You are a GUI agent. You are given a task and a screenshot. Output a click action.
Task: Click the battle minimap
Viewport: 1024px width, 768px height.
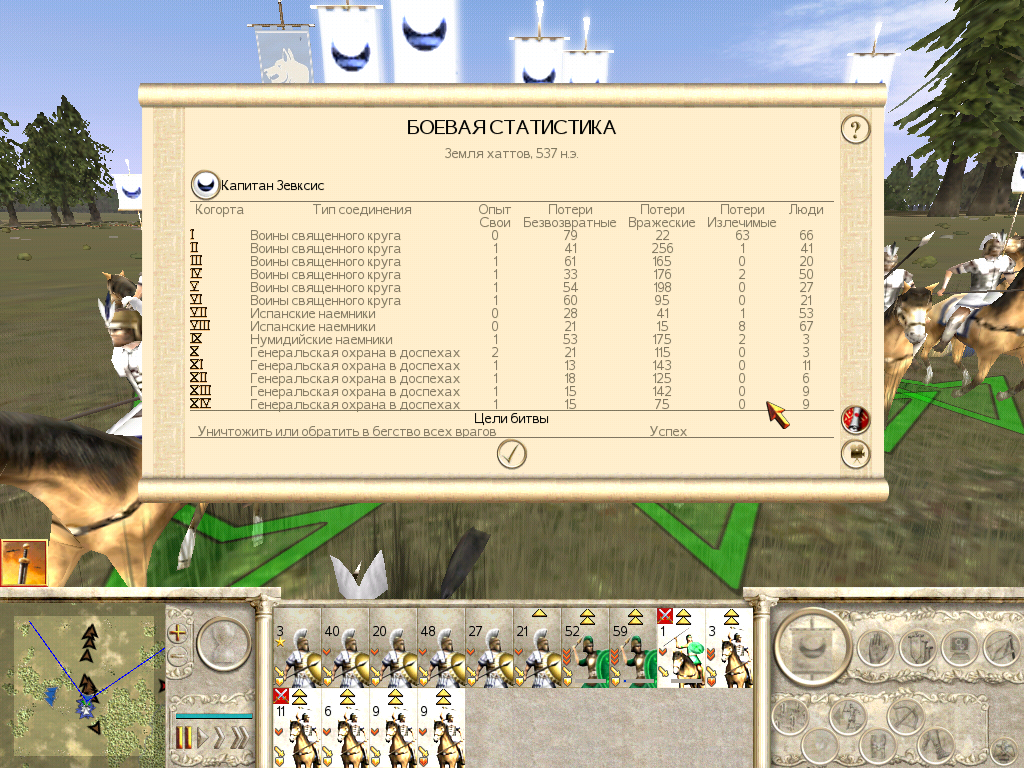point(84,684)
